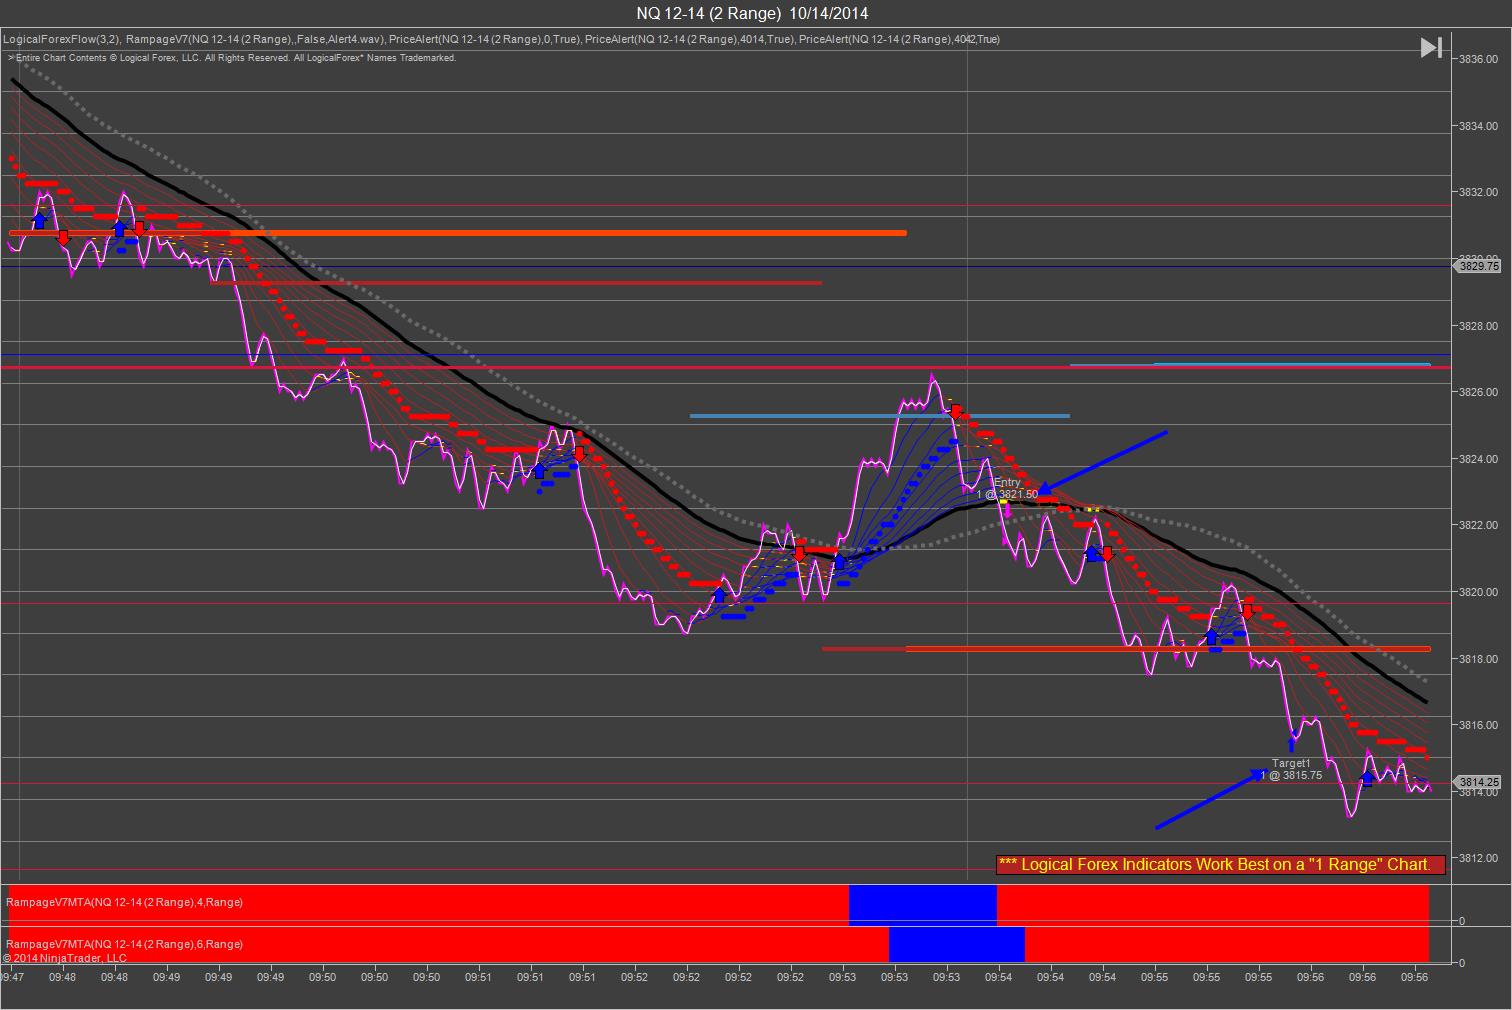
Task: Select the steel-blue horizontal line near 3825.25
Action: [x=880, y=416]
